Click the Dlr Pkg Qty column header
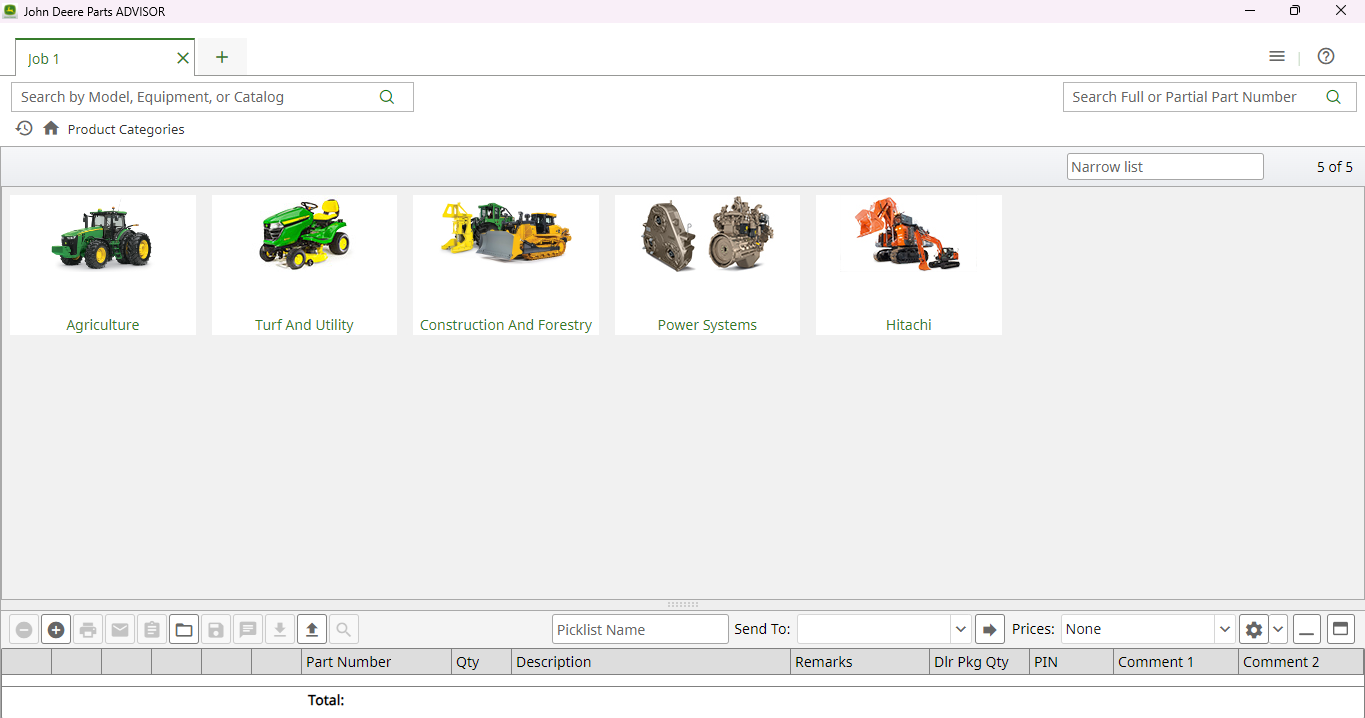Viewport: 1365px width, 718px height. pos(979,662)
